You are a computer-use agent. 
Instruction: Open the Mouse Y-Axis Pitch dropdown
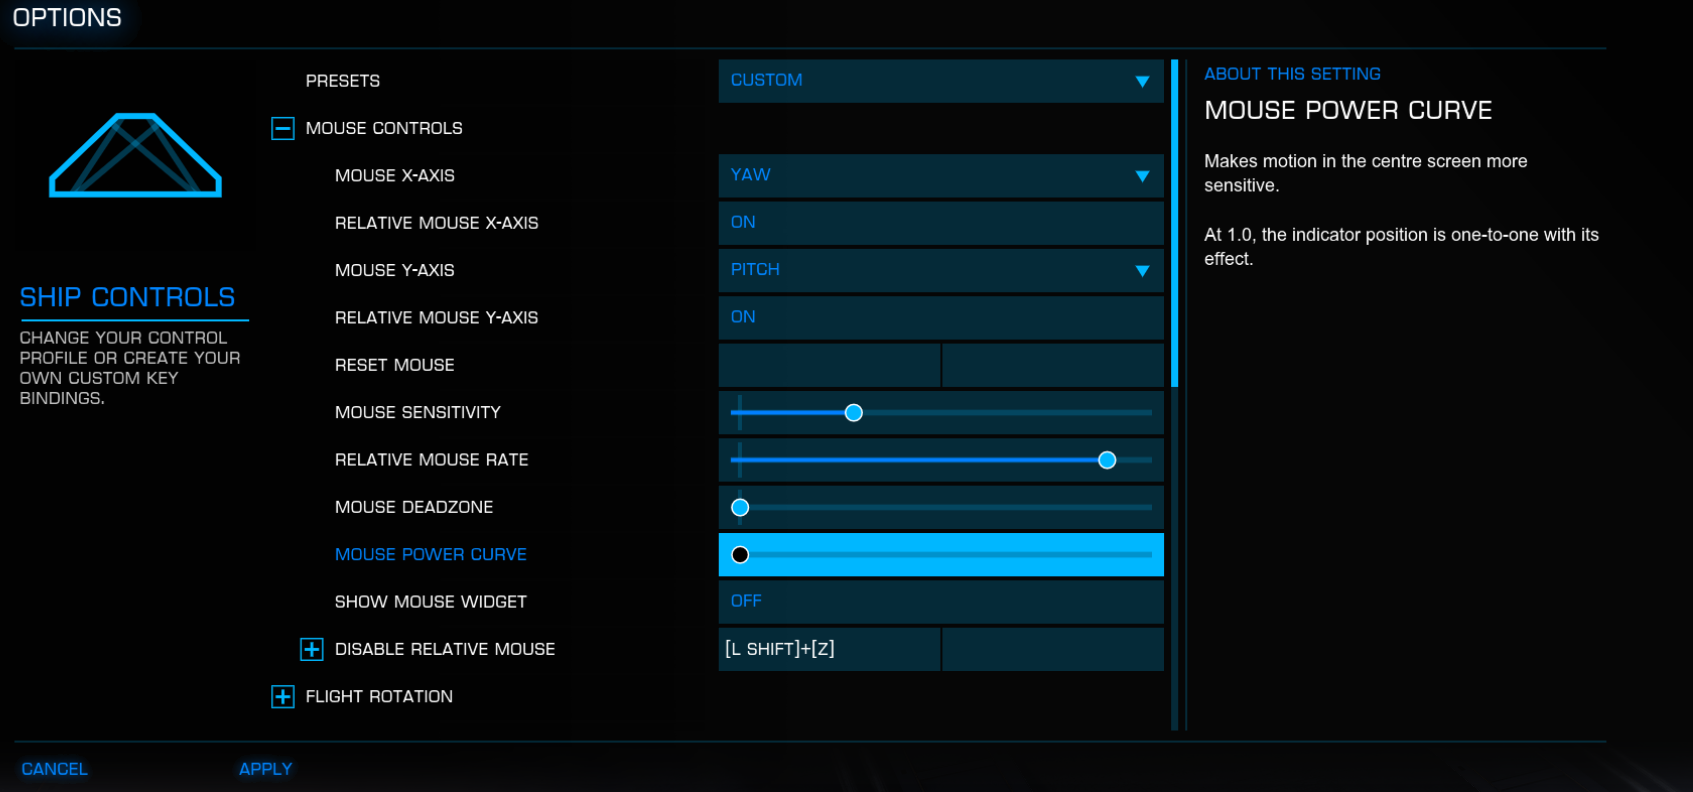pos(940,270)
